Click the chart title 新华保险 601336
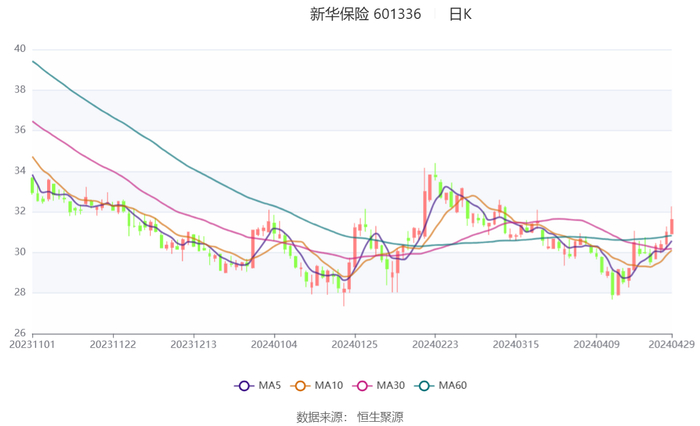 [365, 14]
